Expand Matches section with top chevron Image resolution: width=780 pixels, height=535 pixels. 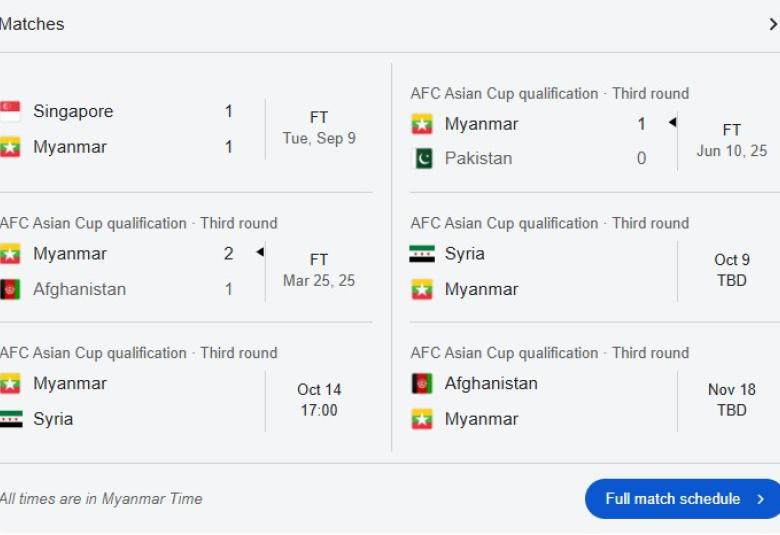pos(772,25)
